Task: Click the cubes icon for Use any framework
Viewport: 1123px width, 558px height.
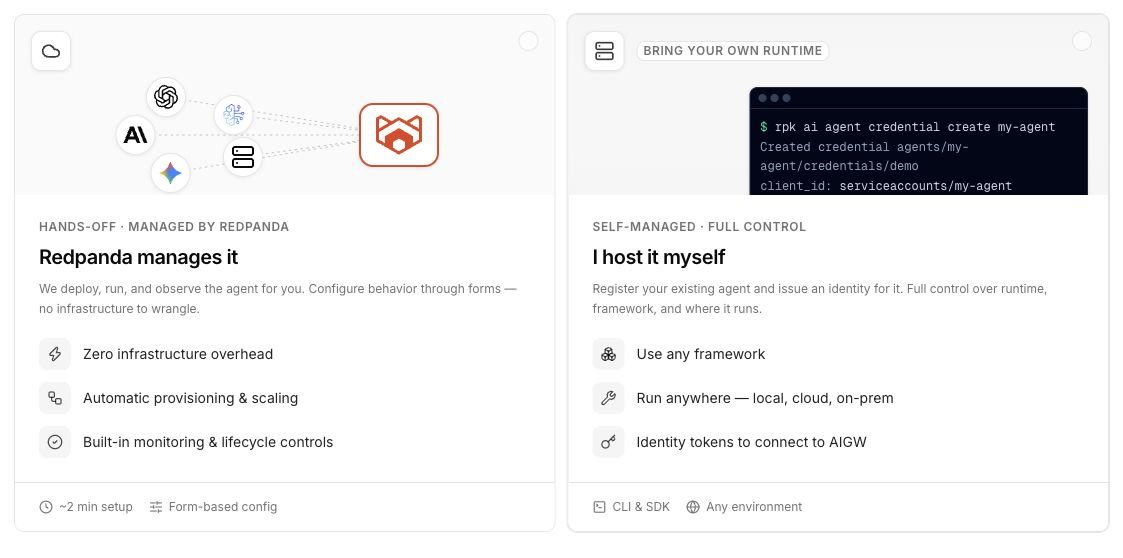Action: click(x=608, y=354)
